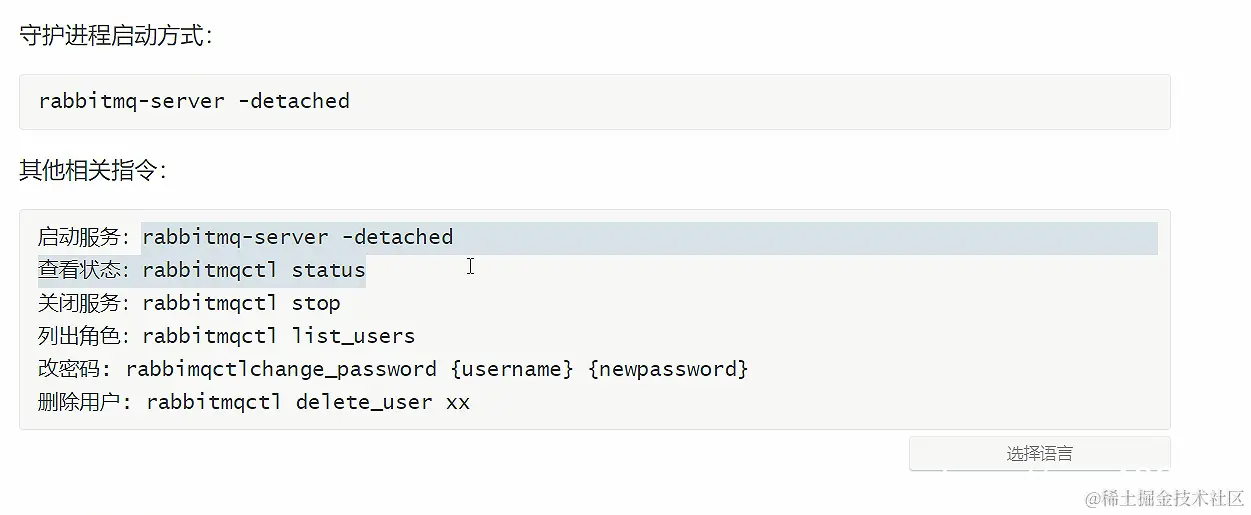Open the 选择语言 language dropdown

click(1039, 453)
